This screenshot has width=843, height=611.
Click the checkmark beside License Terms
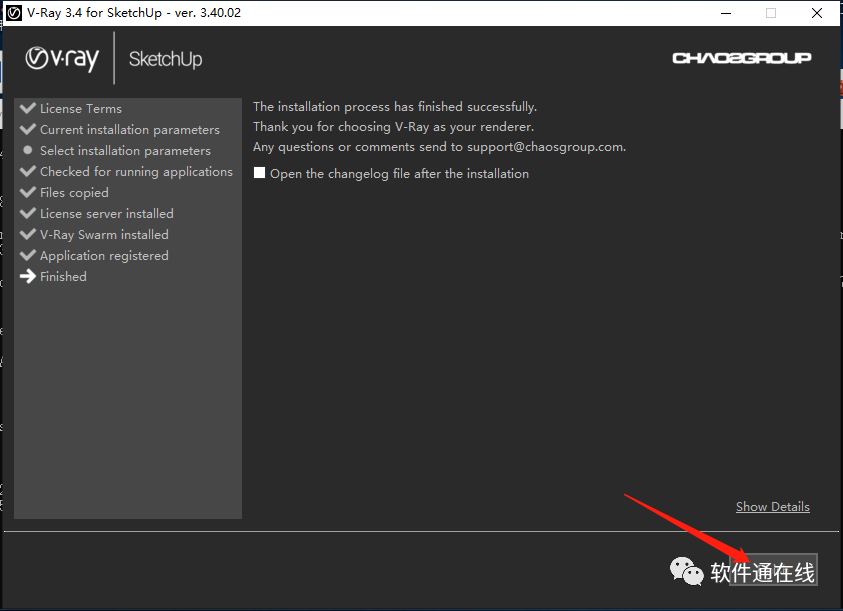[x=27, y=108]
